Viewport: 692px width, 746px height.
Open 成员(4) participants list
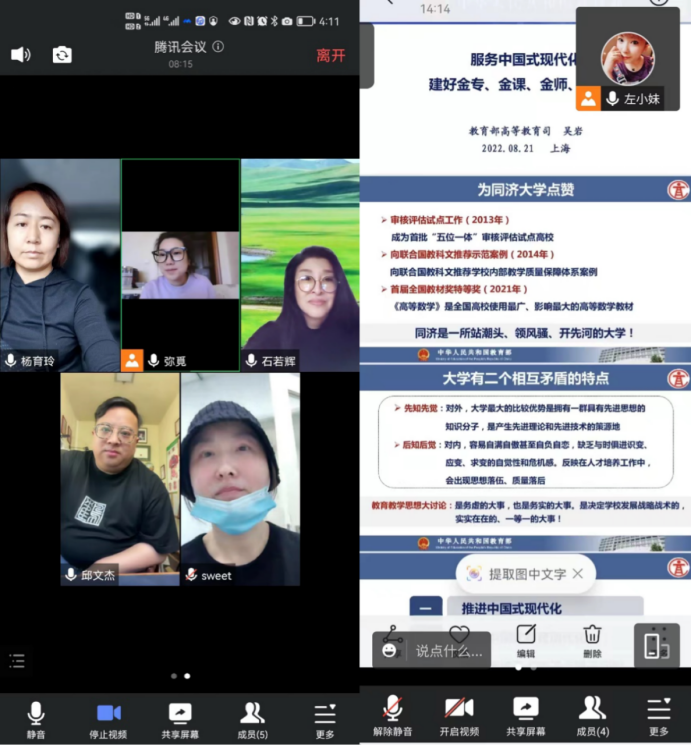coord(592,716)
